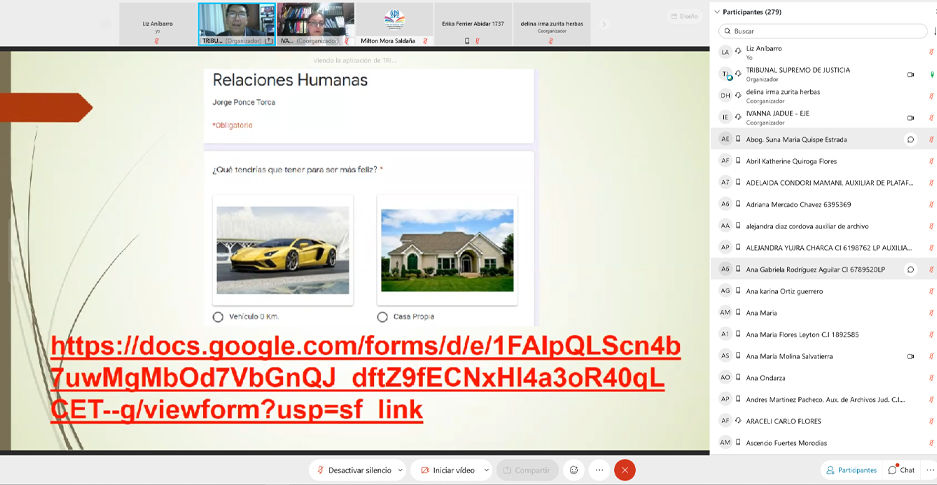Click the camera icon beside TRIBUNAL SUPREMO DE JUSTICIA
This screenshot has height=485, width=937.
(910, 75)
